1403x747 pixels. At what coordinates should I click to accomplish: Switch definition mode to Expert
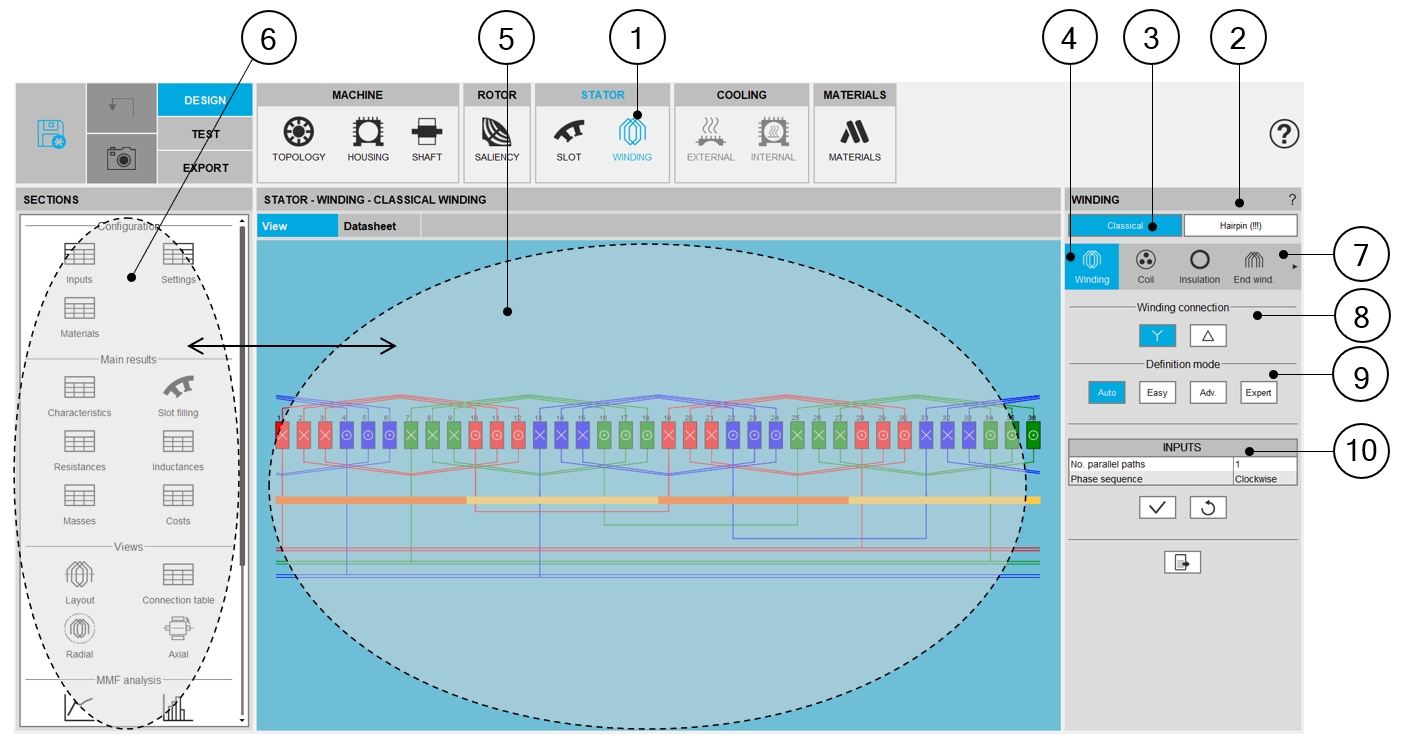tap(1258, 393)
